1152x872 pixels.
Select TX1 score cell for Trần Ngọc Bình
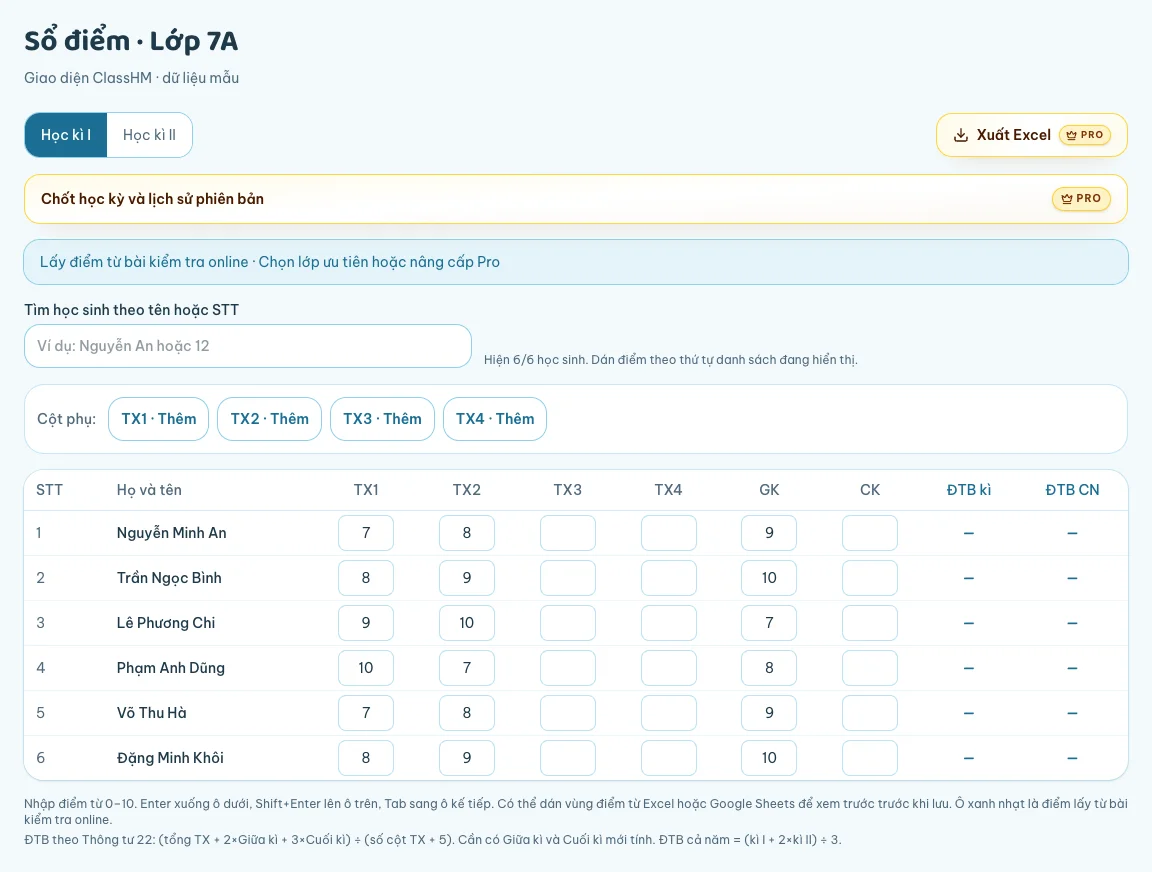tap(366, 578)
